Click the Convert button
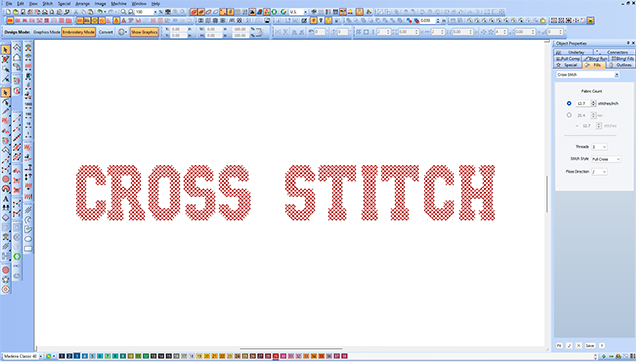The image size is (636, 362). tap(105, 32)
